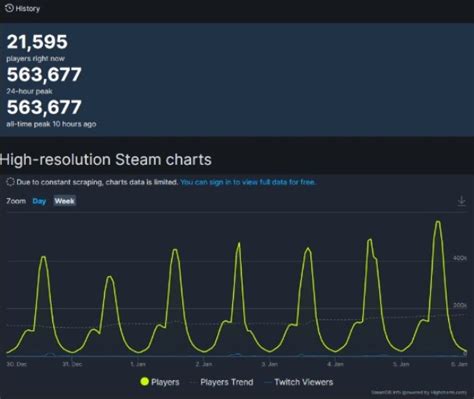The image size is (474, 399).
Task: Click the 5. Jan x-axis label
Action: point(401,364)
